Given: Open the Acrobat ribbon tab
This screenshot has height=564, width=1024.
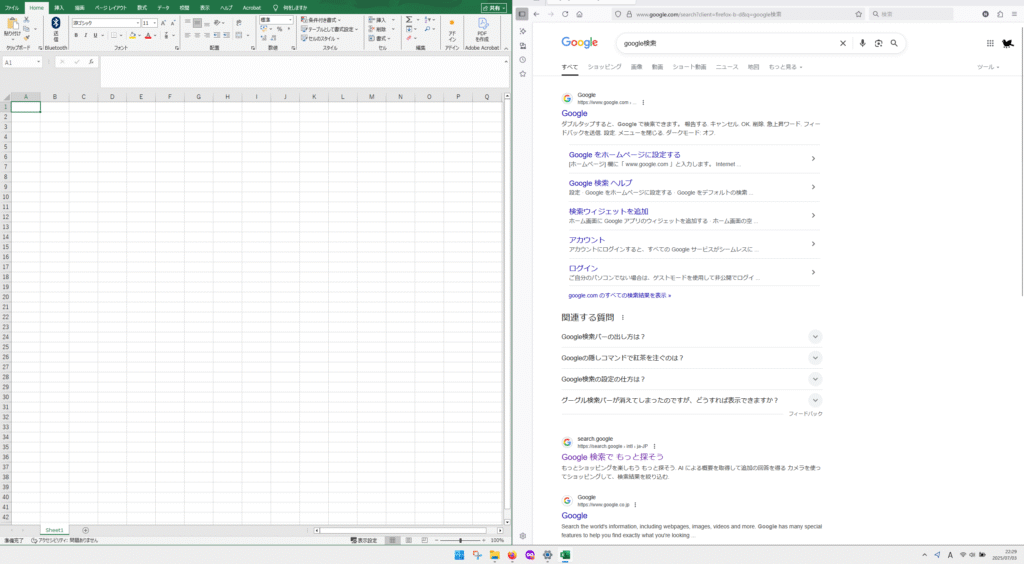Looking at the screenshot, I should [x=251, y=8].
